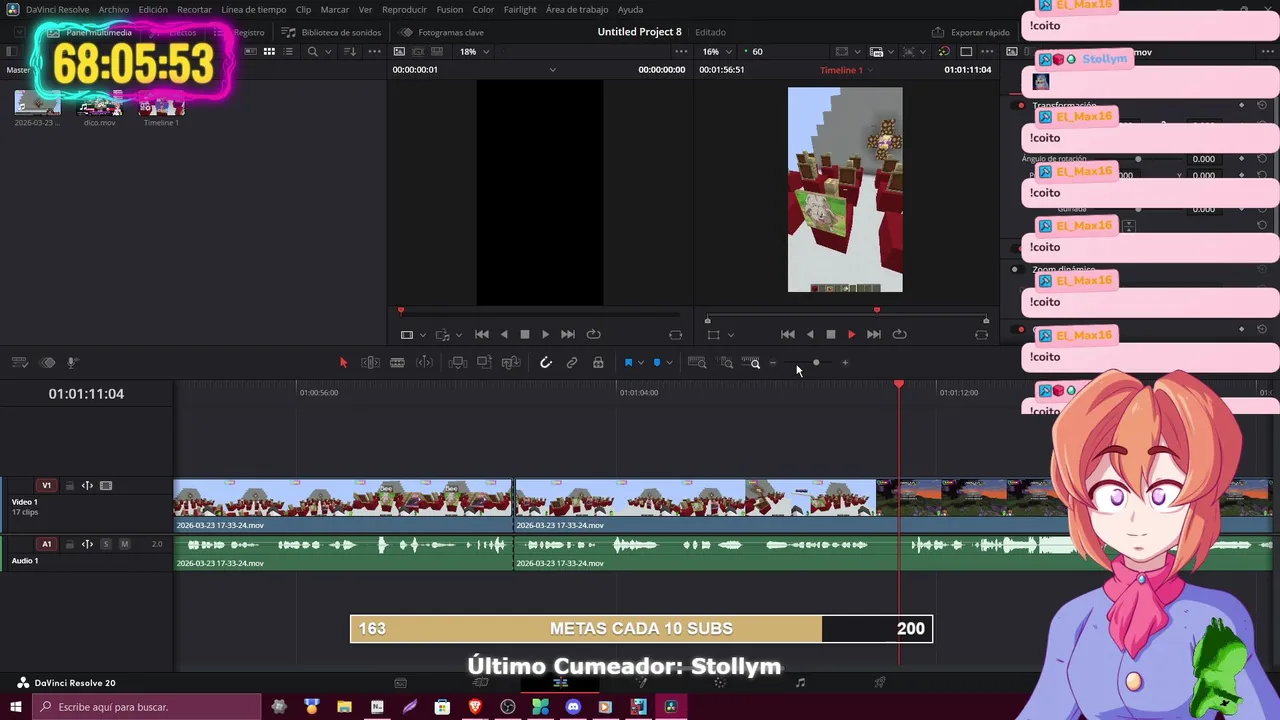The height and width of the screenshot is (720, 1280).
Task: Click the microphone voiceover icon
Action: (72, 363)
